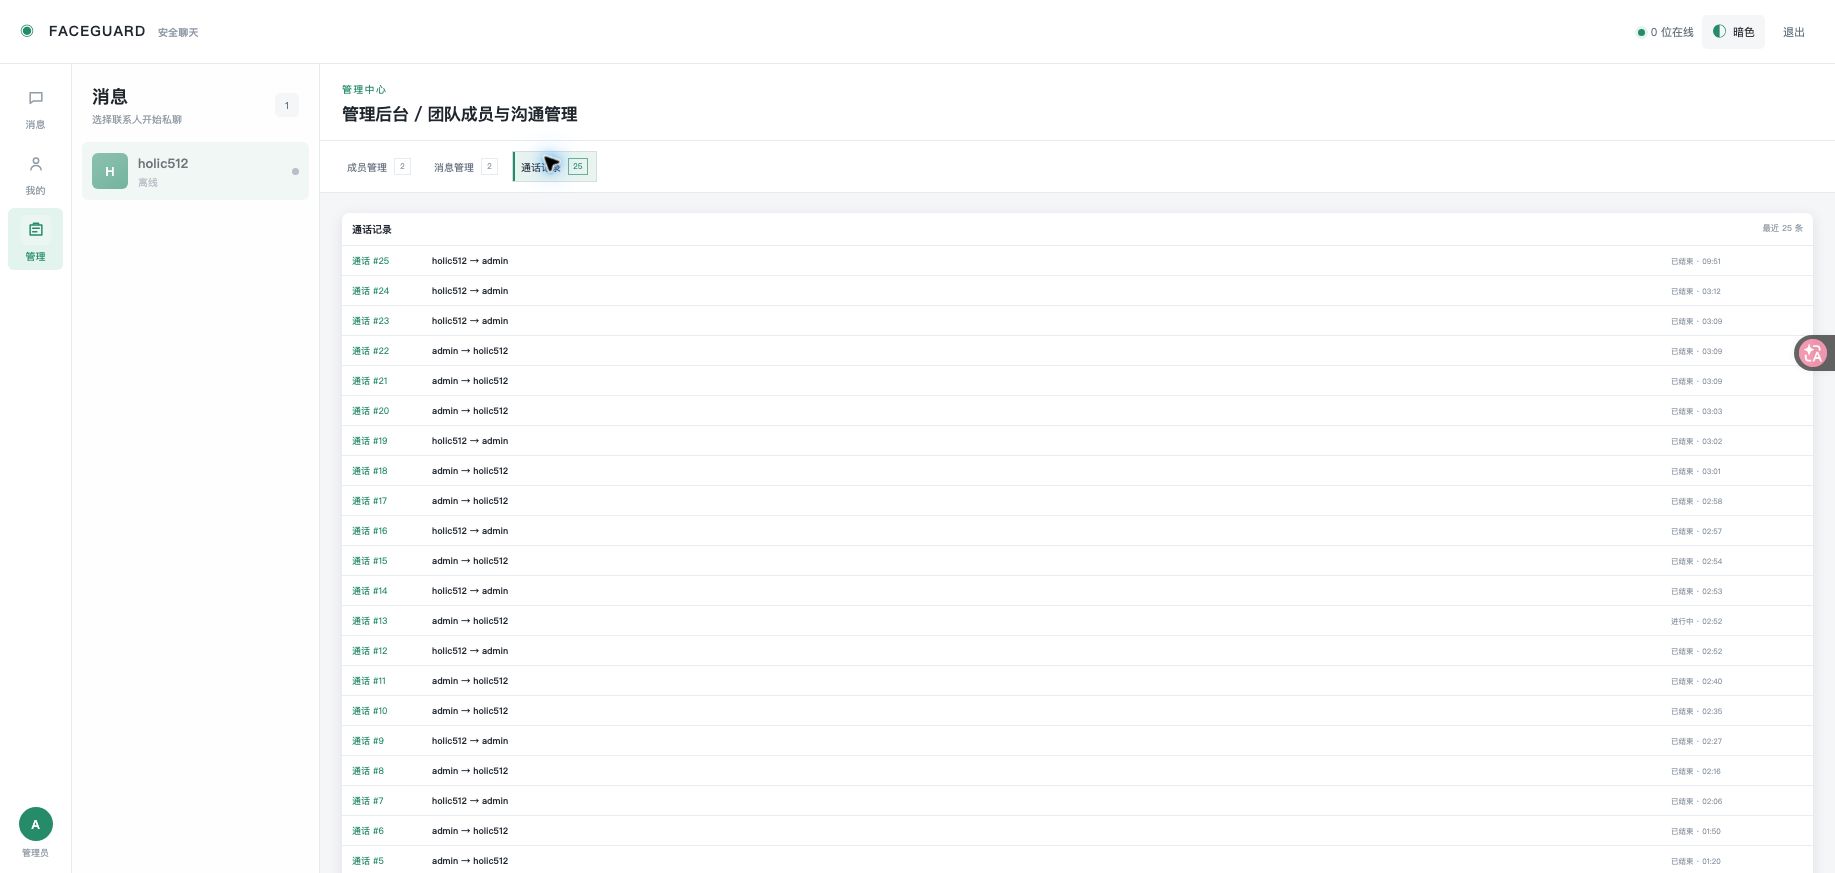Open the holic512 contact conversation
The height and width of the screenshot is (873, 1835).
pos(195,171)
